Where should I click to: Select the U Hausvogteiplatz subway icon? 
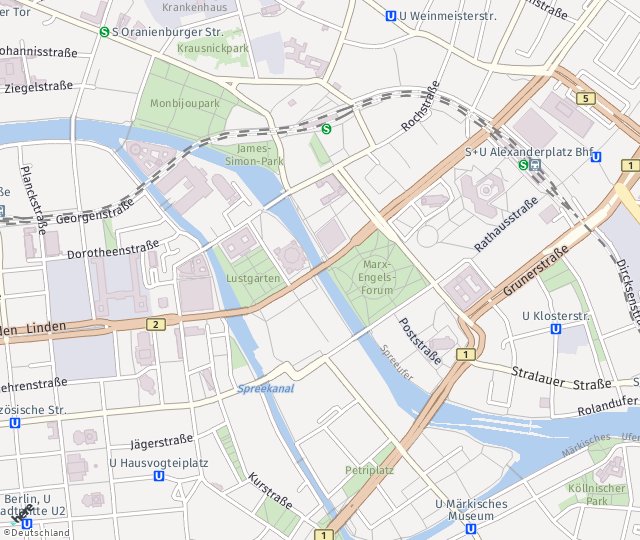159,476
